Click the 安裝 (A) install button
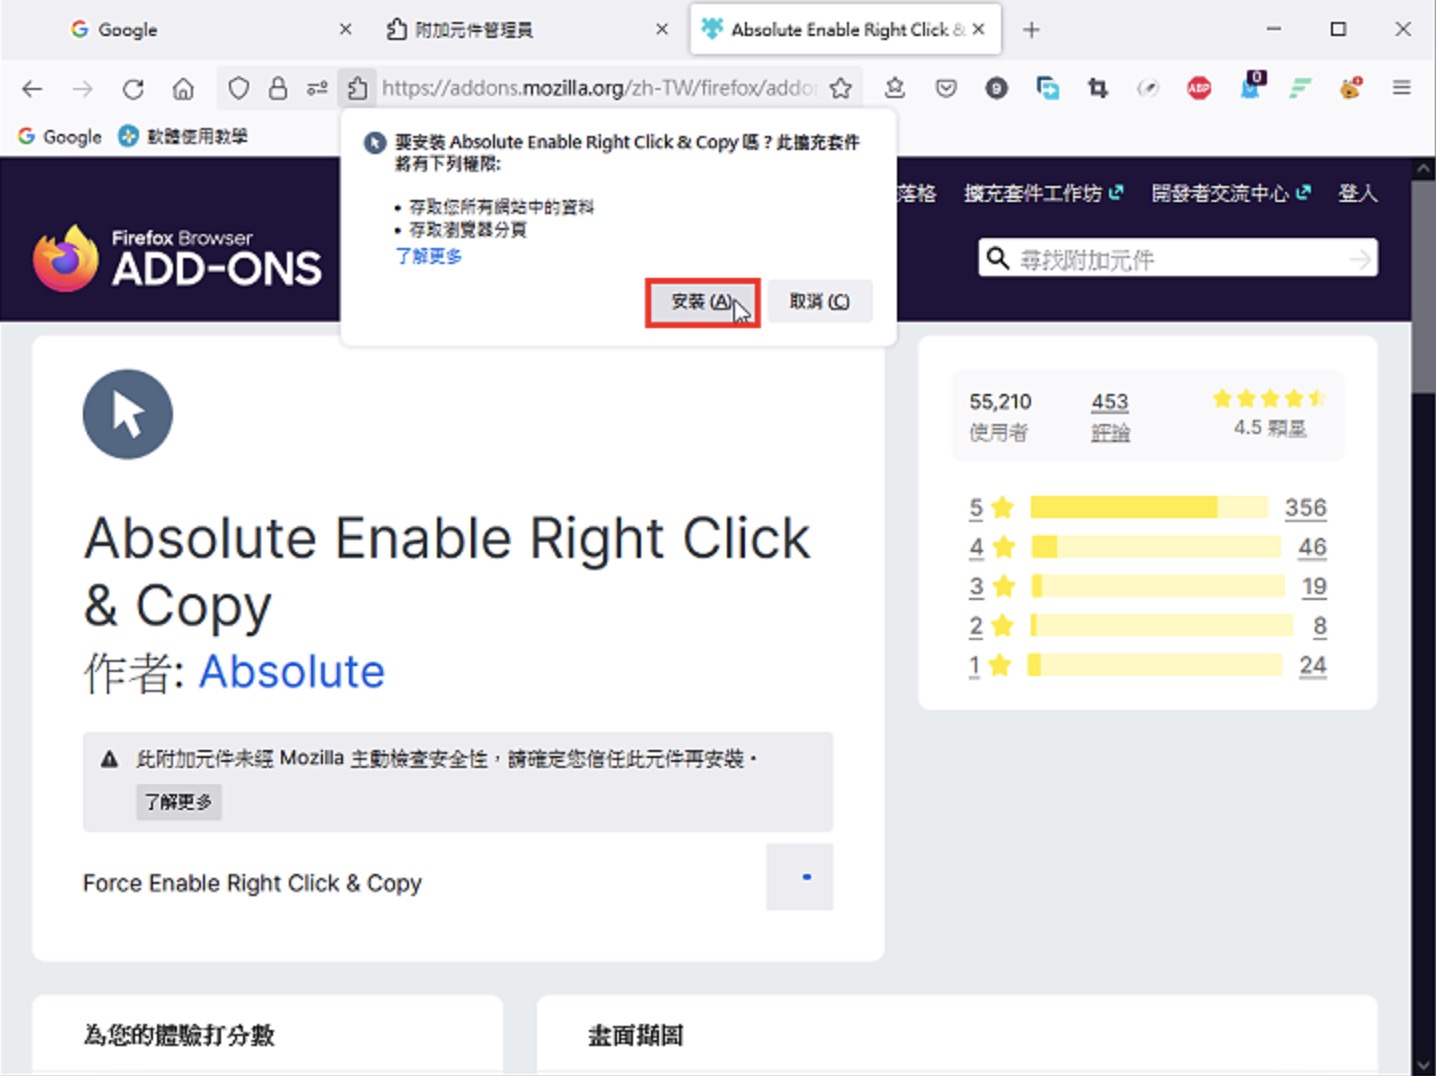 tap(702, 302)
